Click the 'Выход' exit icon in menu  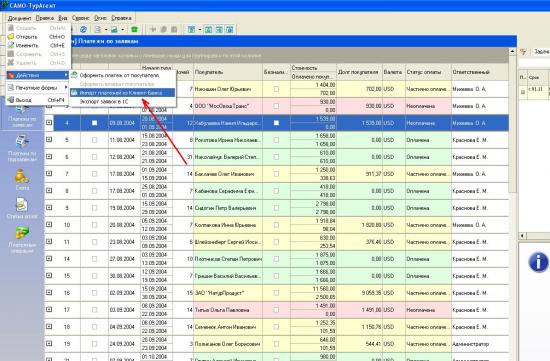point(11,100)
